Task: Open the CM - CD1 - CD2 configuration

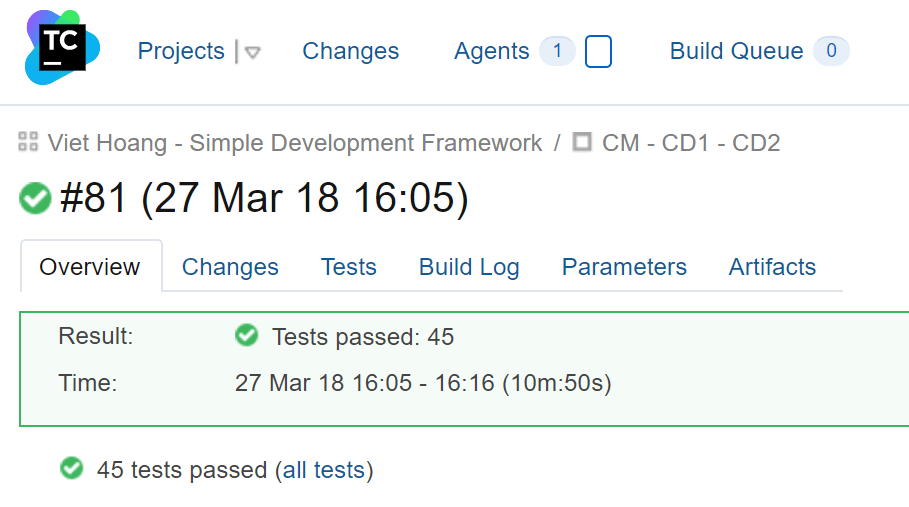Action: point(690,143)
